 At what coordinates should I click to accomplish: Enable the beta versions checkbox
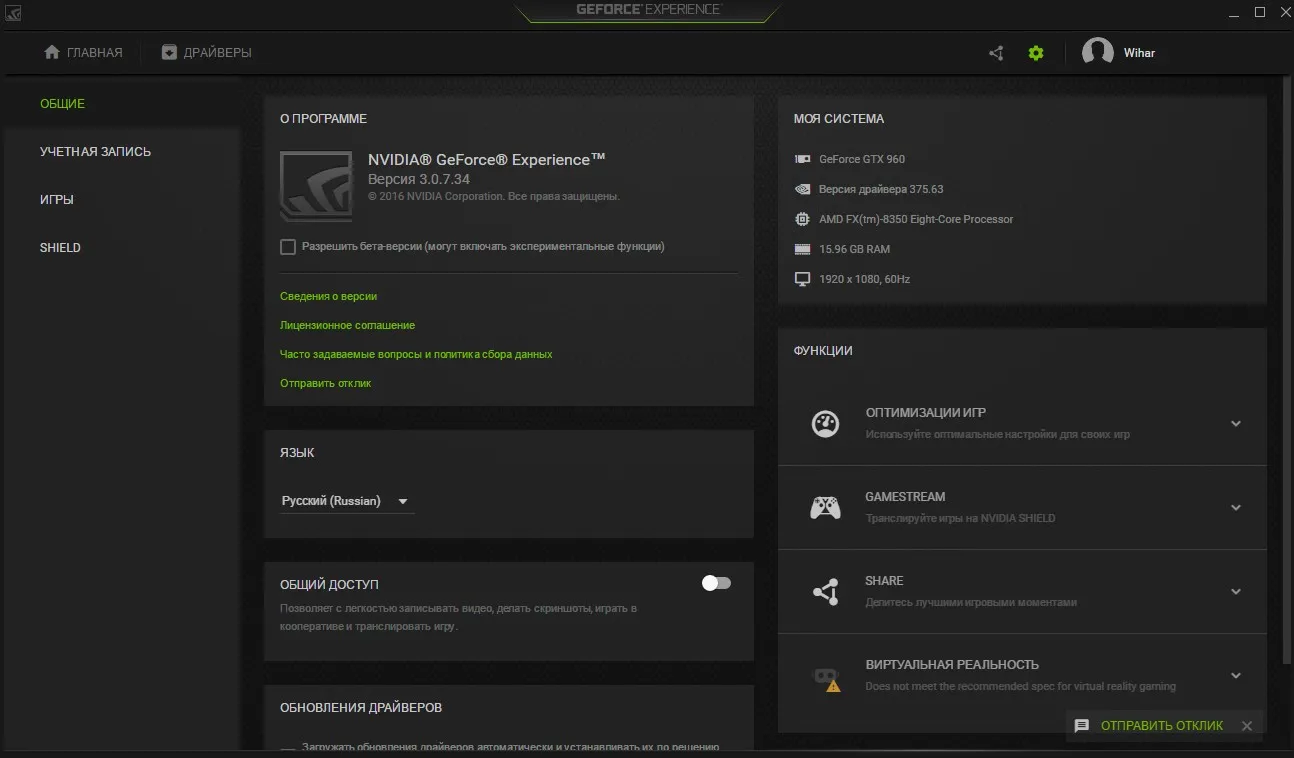click(288, 247)
